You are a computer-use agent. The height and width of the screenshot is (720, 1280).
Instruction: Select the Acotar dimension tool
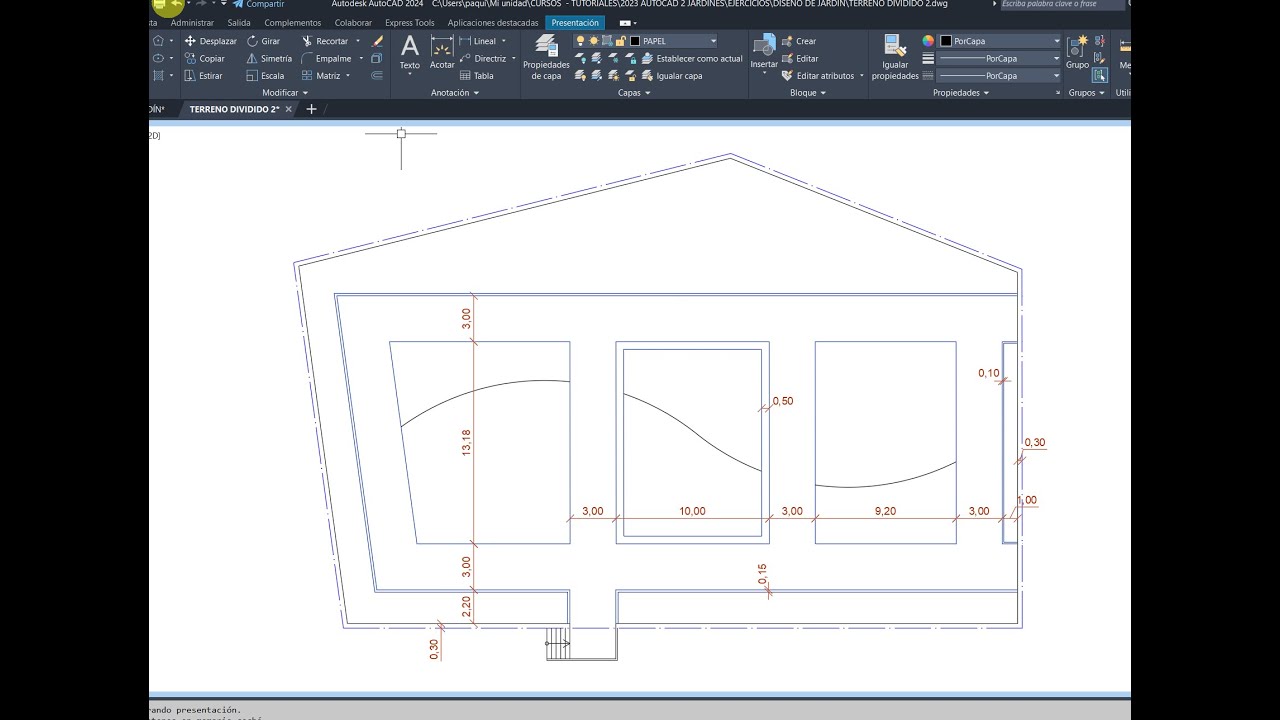coord(442,53)
